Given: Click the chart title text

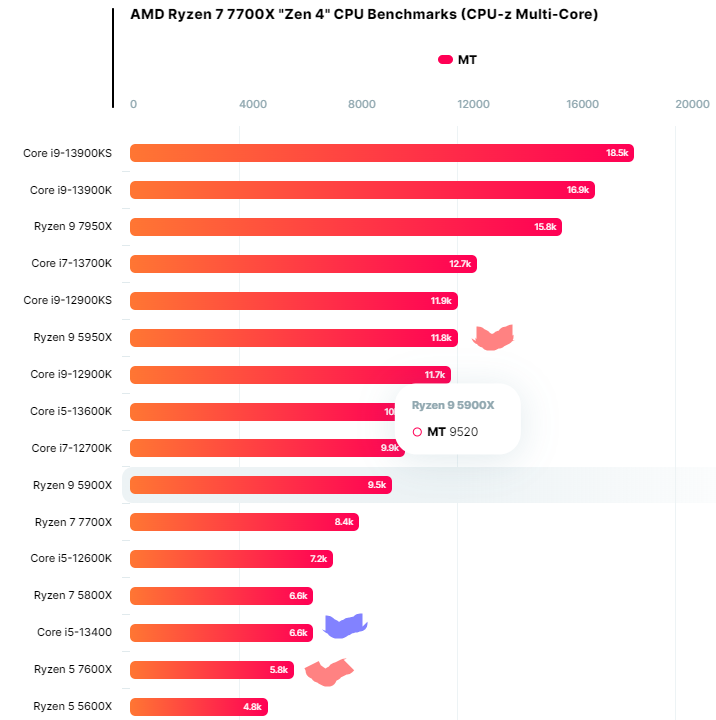Looking at the screenshot, I should click(x=364, y=15).
